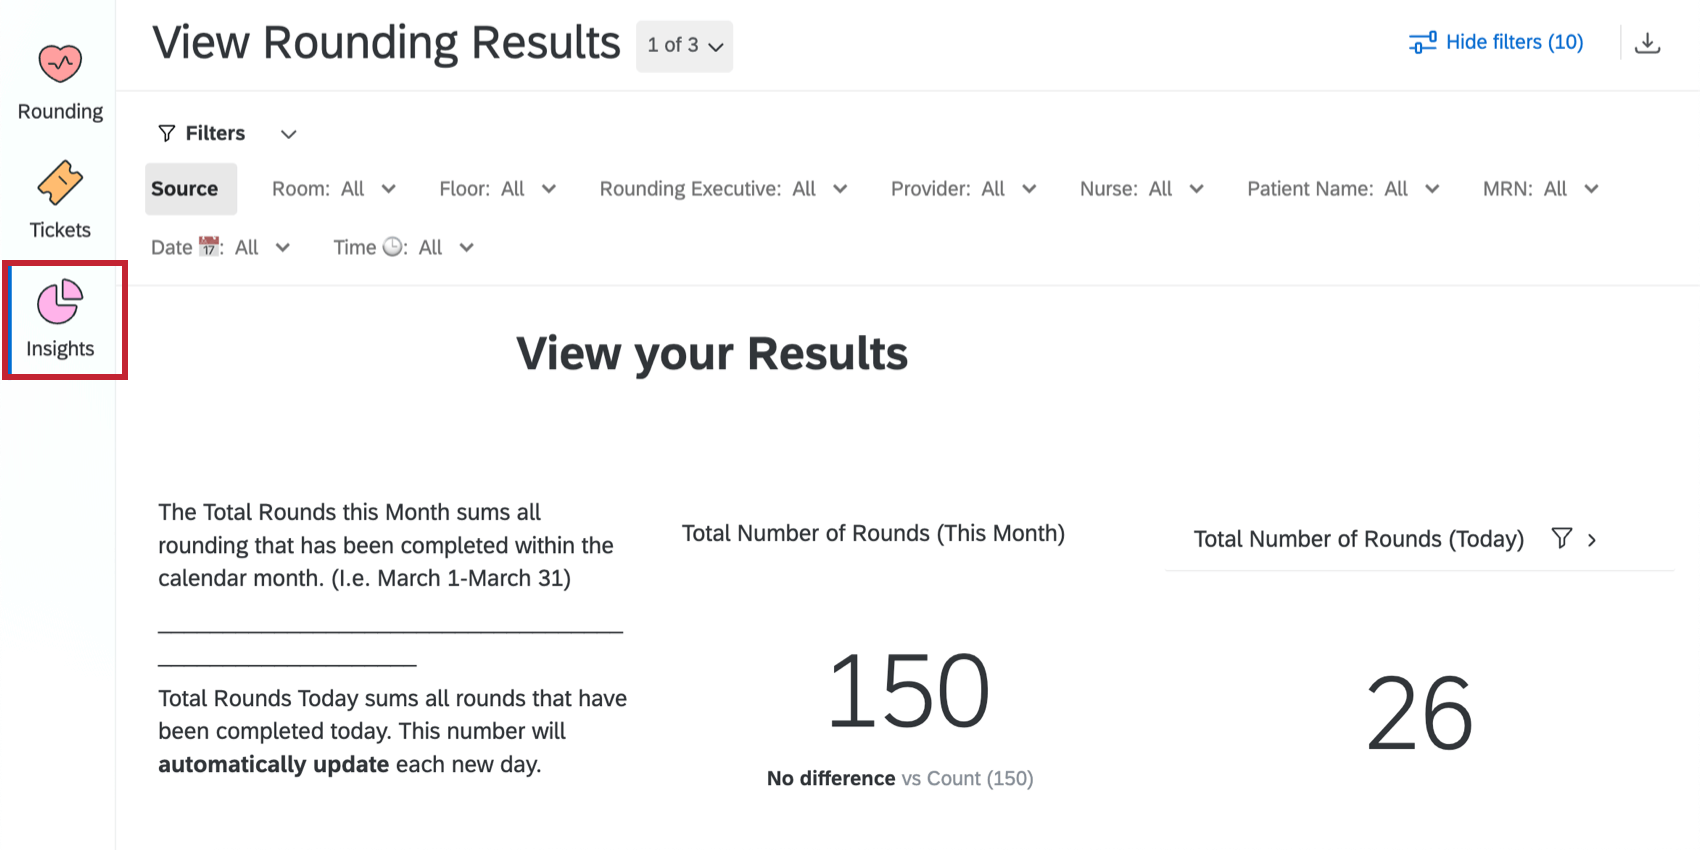Open the Floor filter dropdown
The image size is (1700, 850).
click(x=497, y=189)
